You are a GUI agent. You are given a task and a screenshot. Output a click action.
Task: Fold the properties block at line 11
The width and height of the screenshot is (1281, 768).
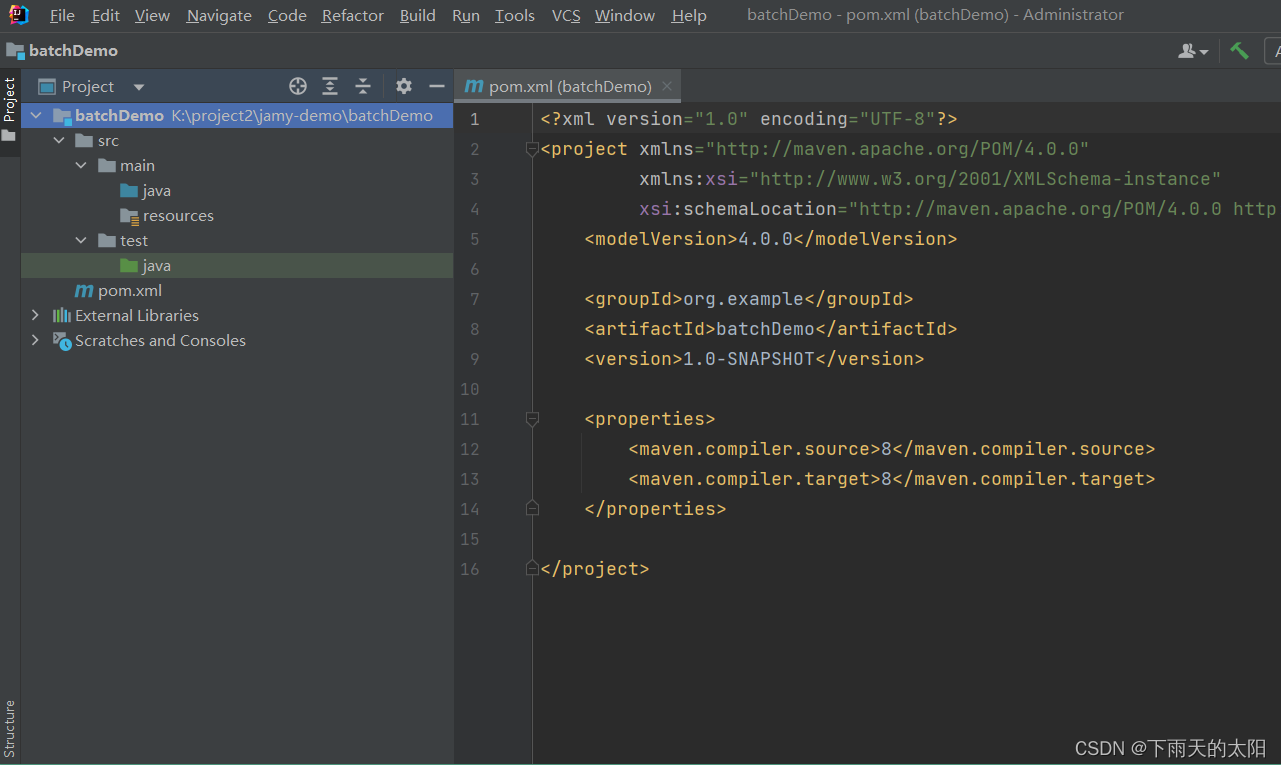click(x=532, y=419)
